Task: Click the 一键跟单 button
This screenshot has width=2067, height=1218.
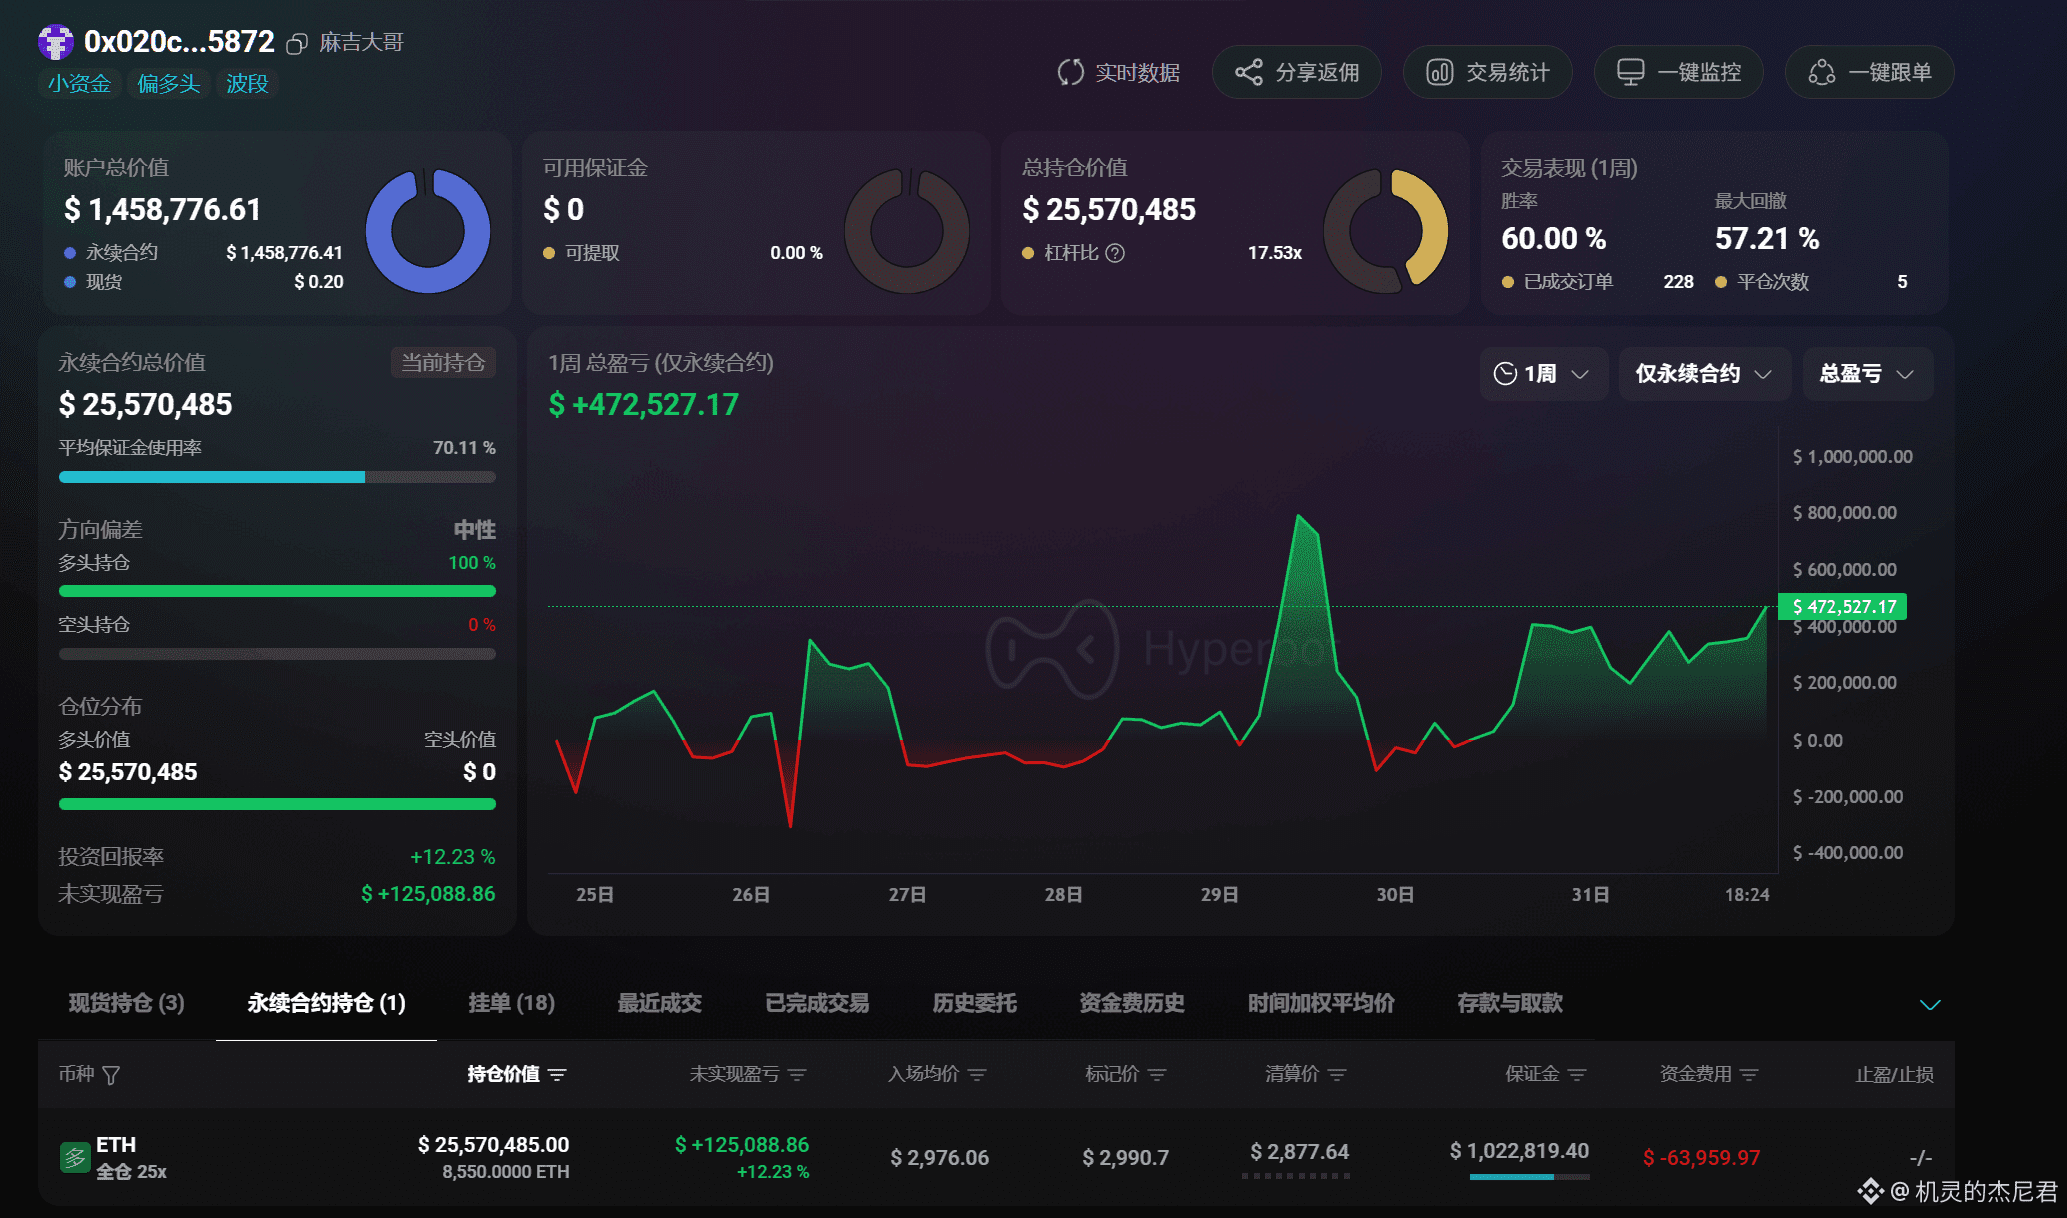Action: point(1869,72)
